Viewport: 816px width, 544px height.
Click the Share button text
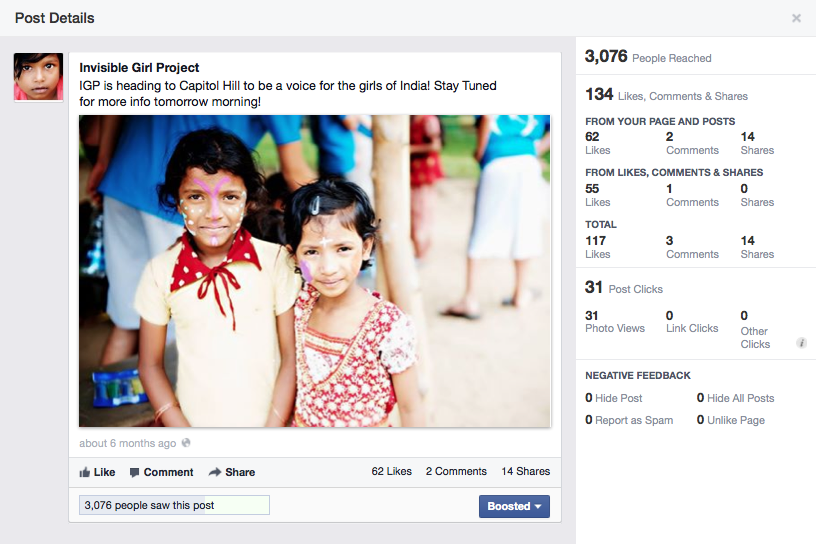[x=240, y=472]
